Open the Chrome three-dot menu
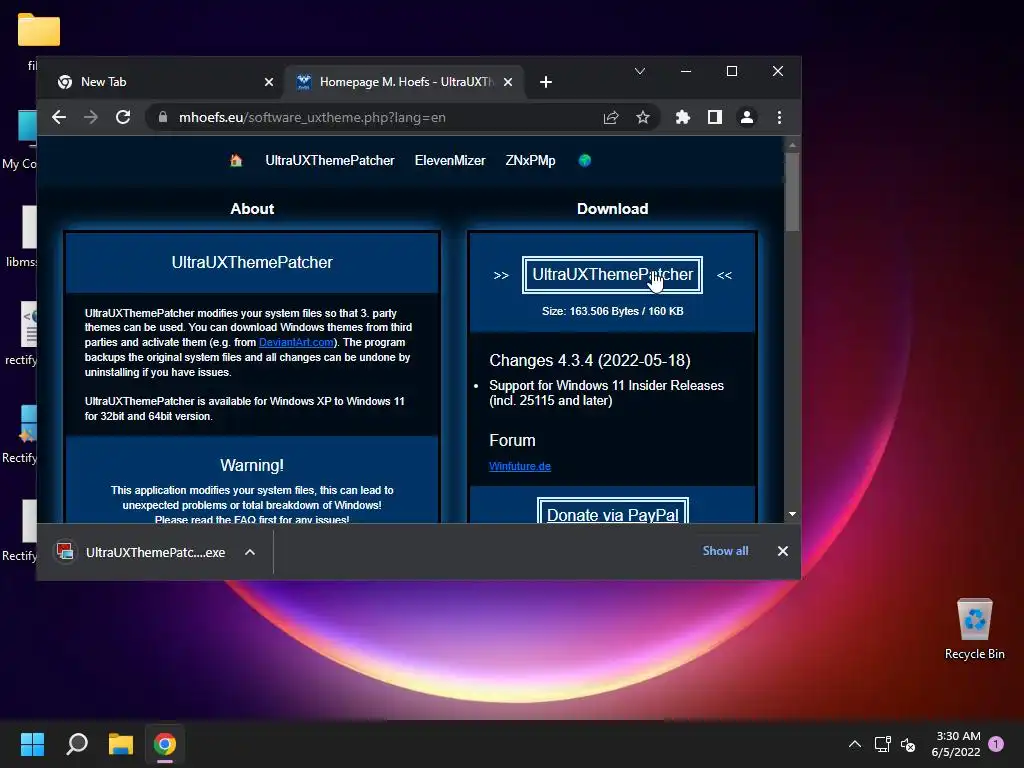The image size is (1024, 768). pos(779,118)
